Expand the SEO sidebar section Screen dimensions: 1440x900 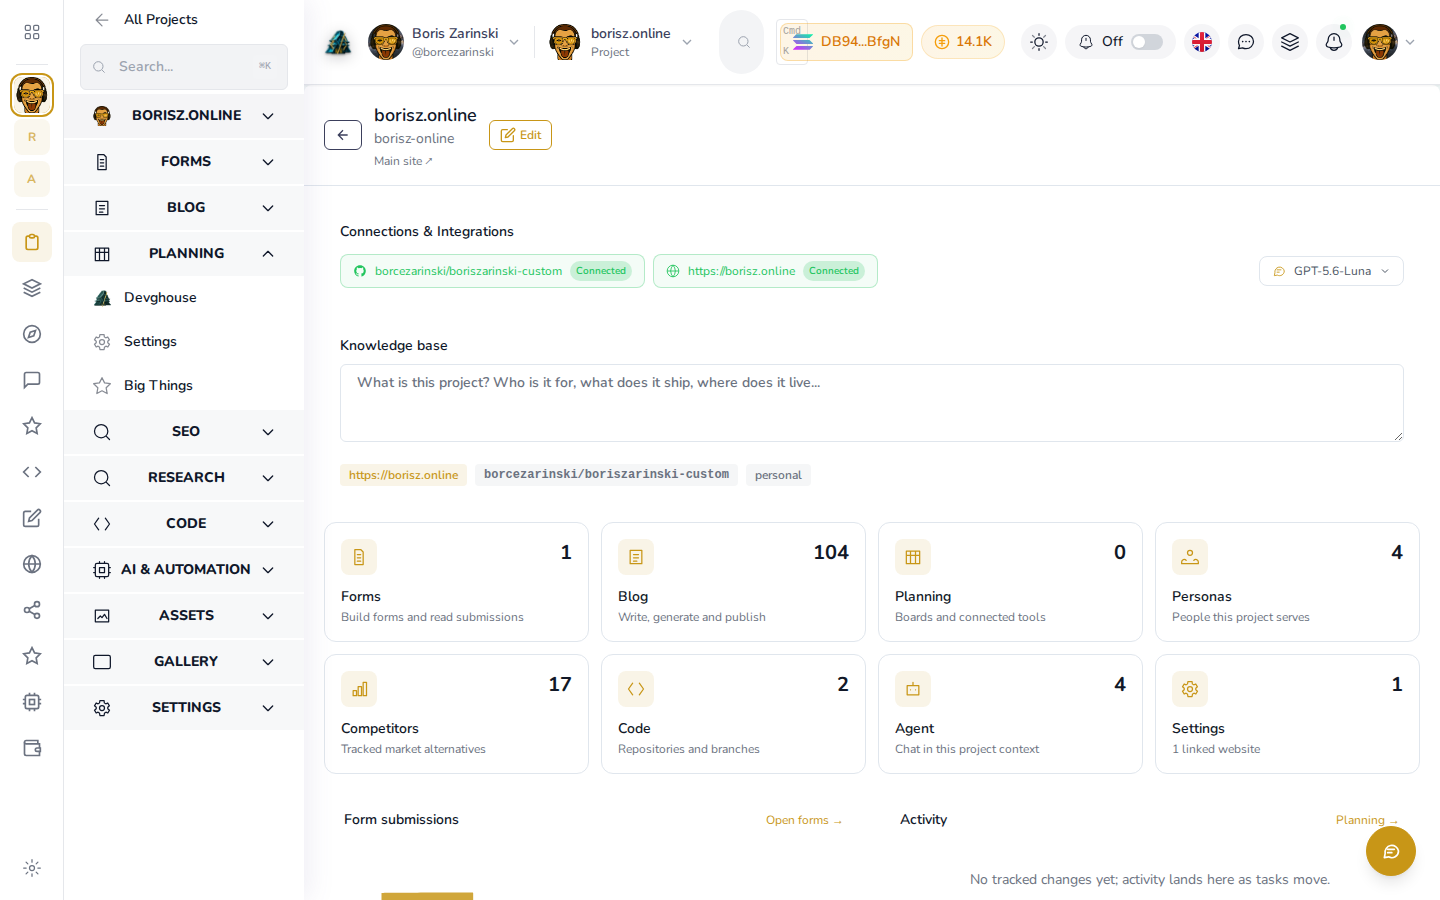tap(184, 432)
